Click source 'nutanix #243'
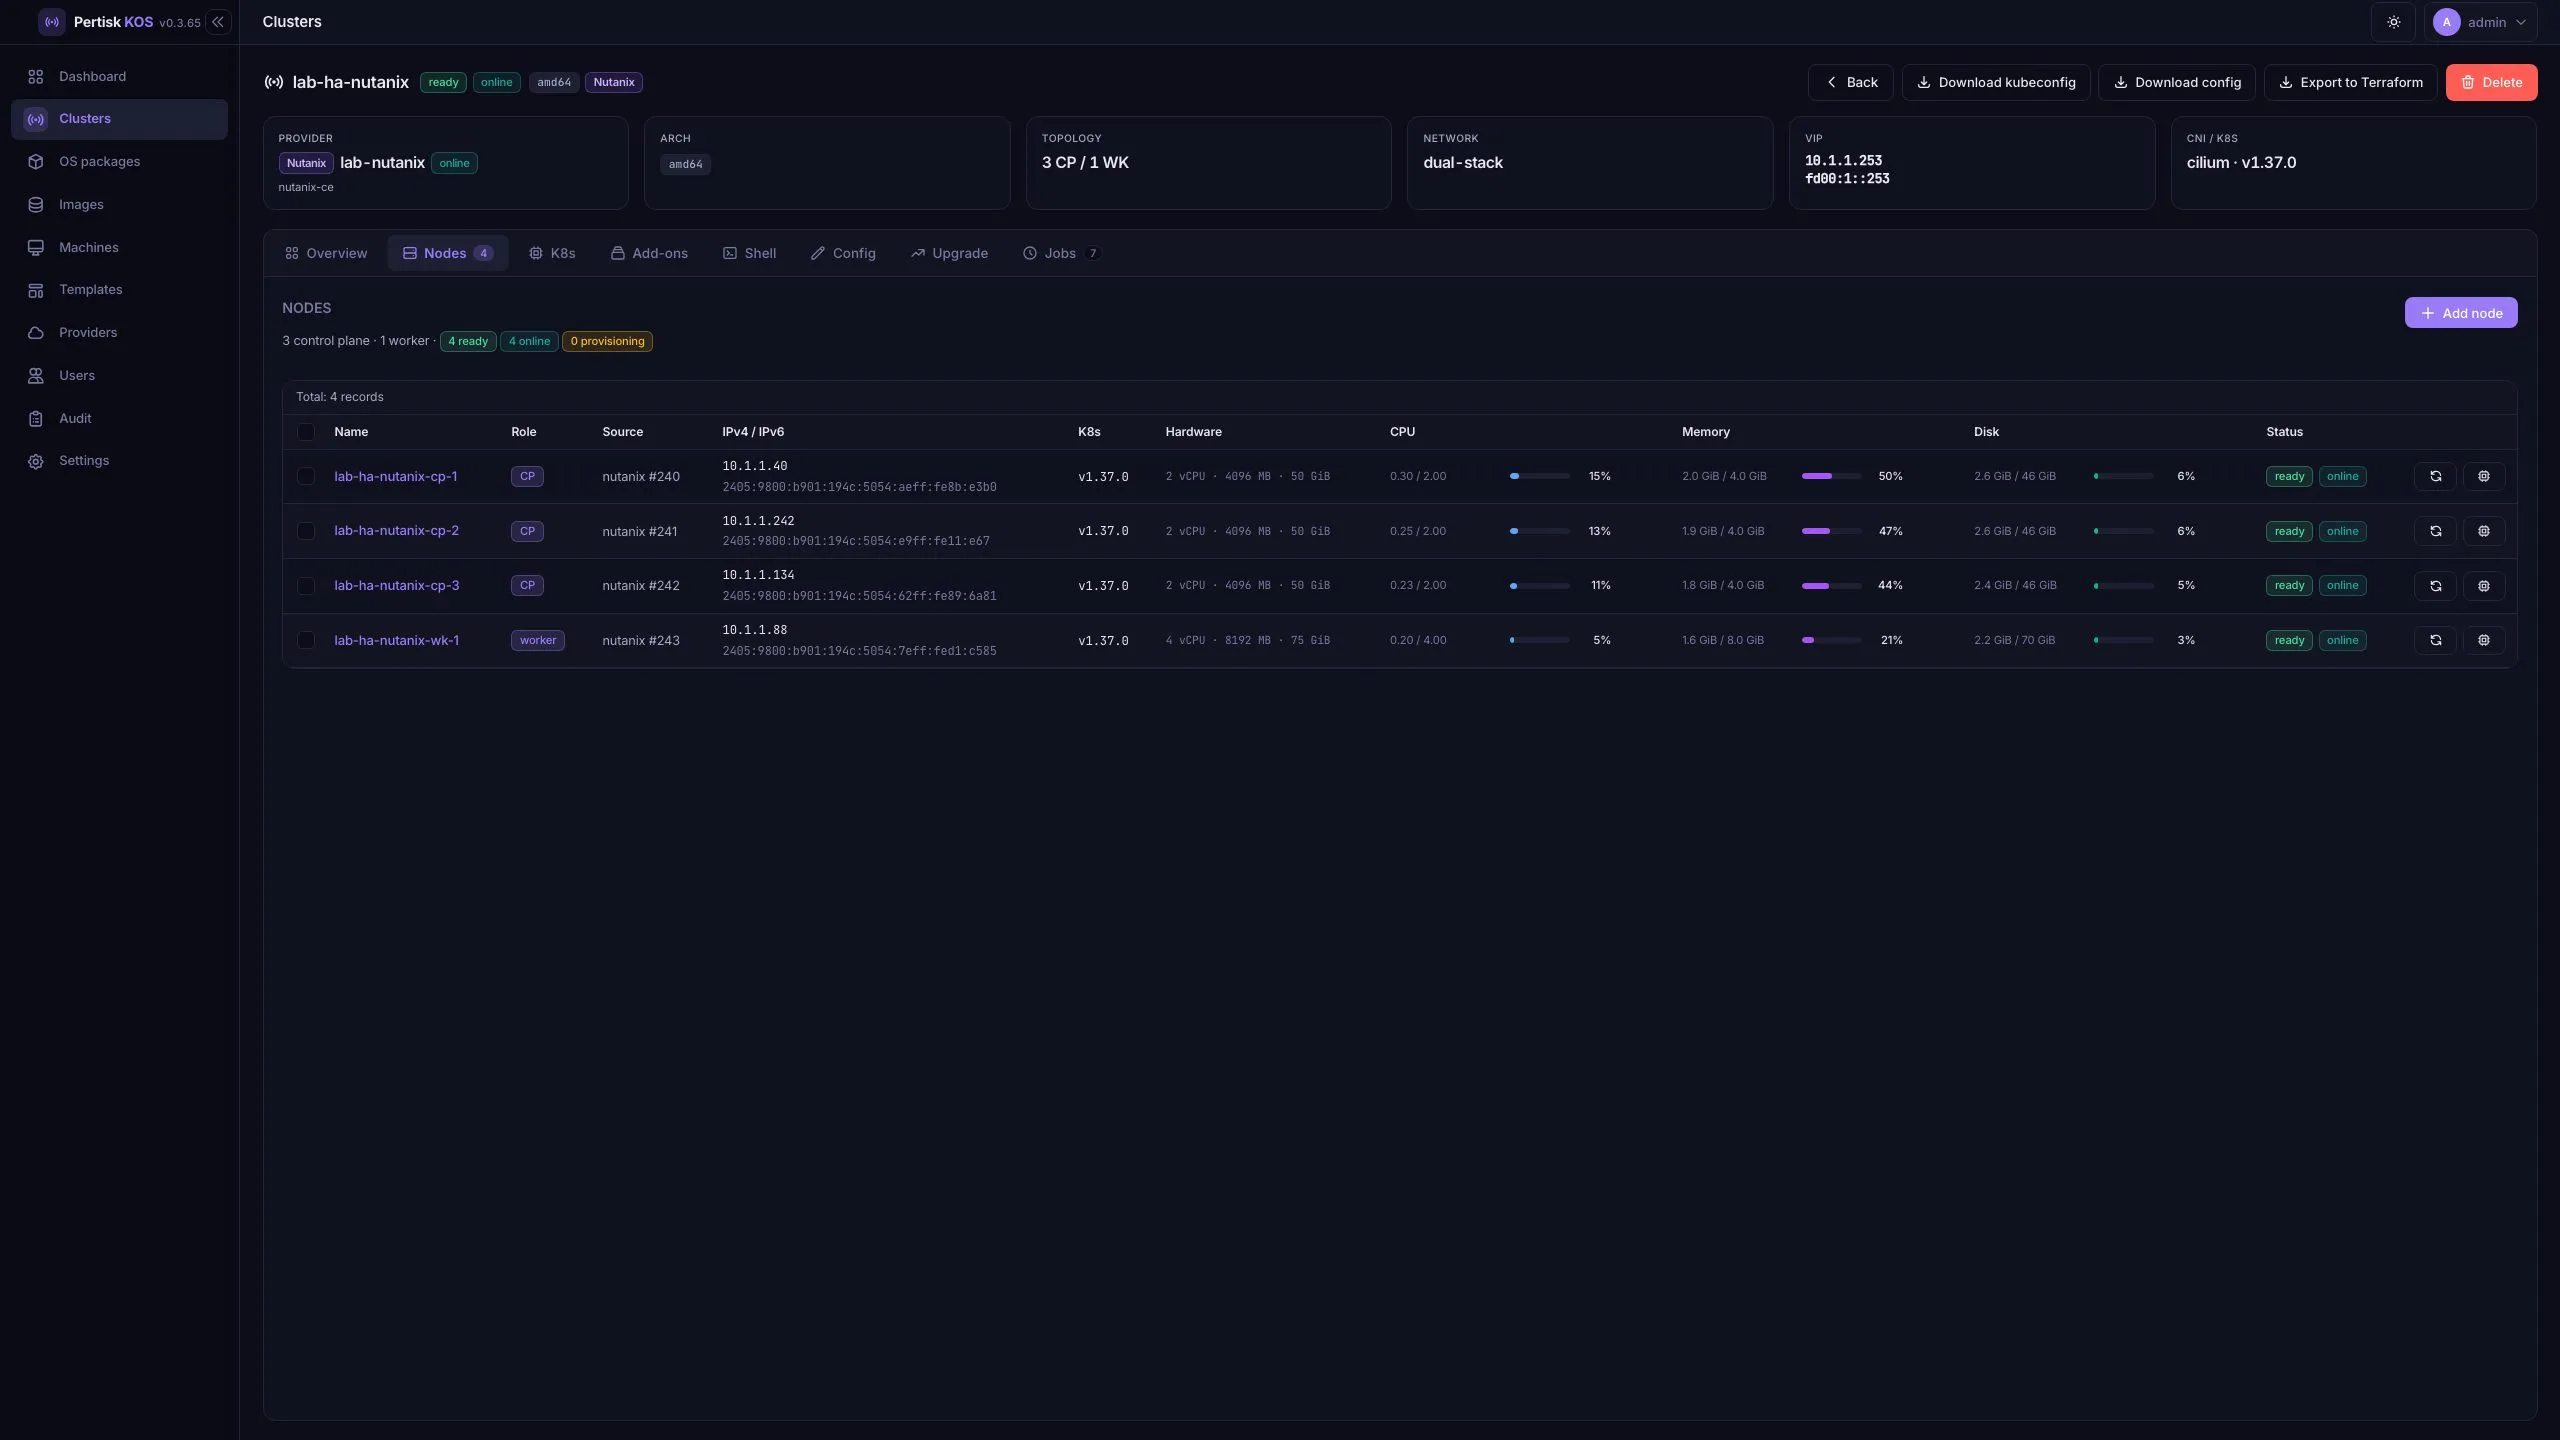The height and width of the screenshot is (1440, 2560). tap(641, 640)
